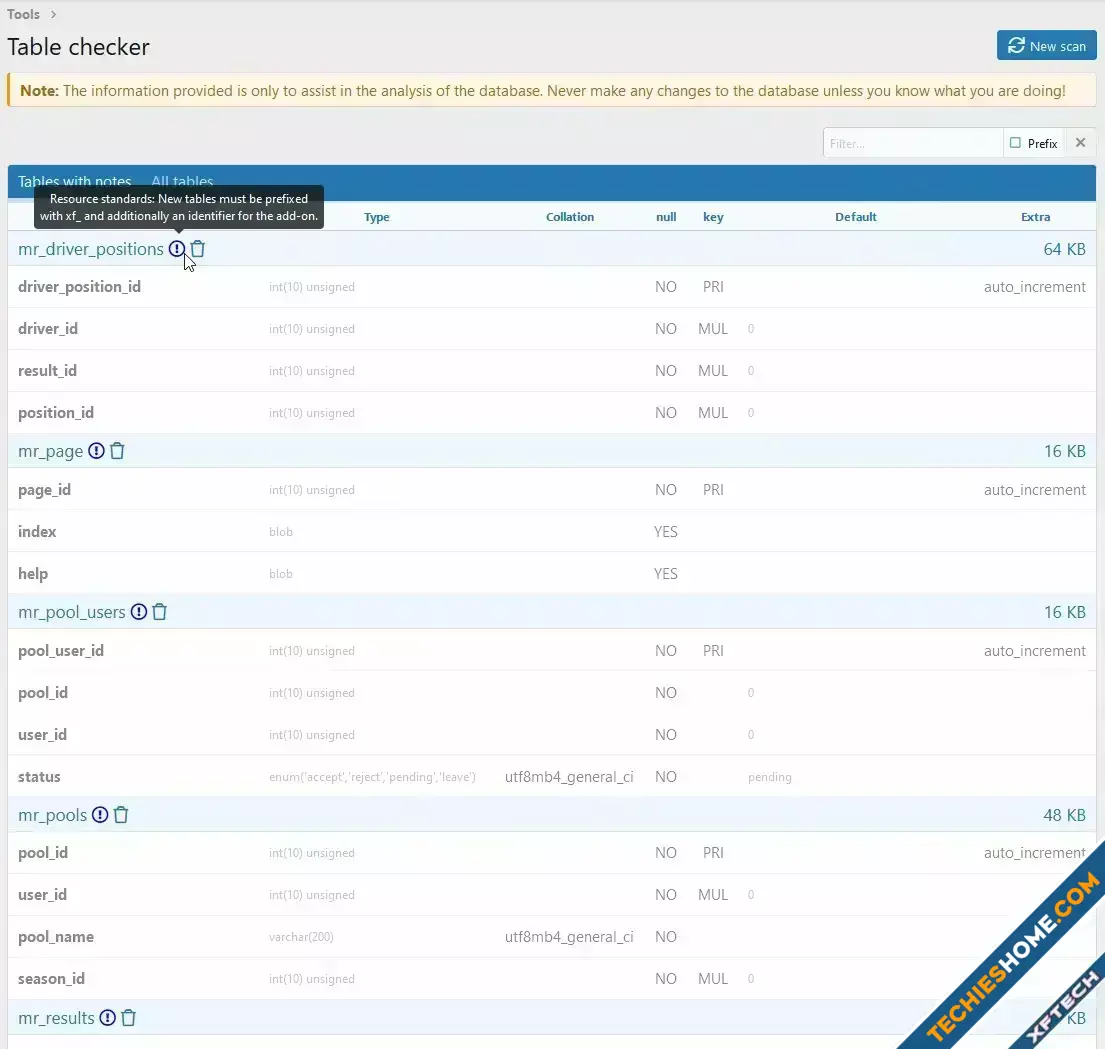
Task: Click the mr_pools table heading
Action: click(x=52, y=815)
